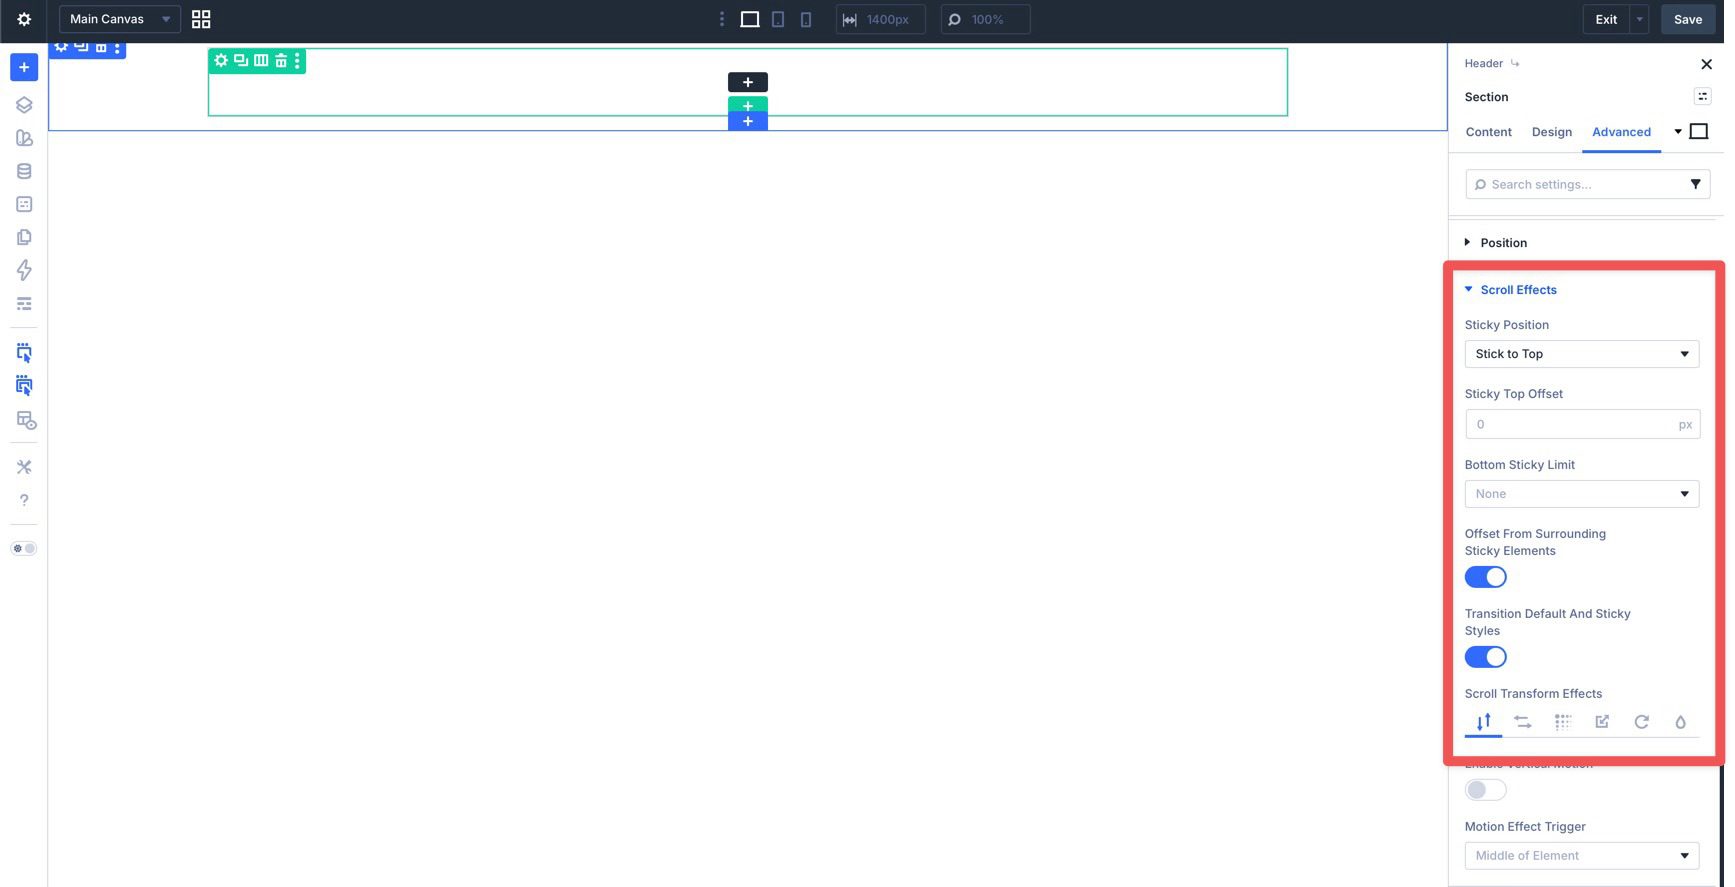Select the Advanced tab
The image size is (1735, 887).
[x=1621, y=132]
